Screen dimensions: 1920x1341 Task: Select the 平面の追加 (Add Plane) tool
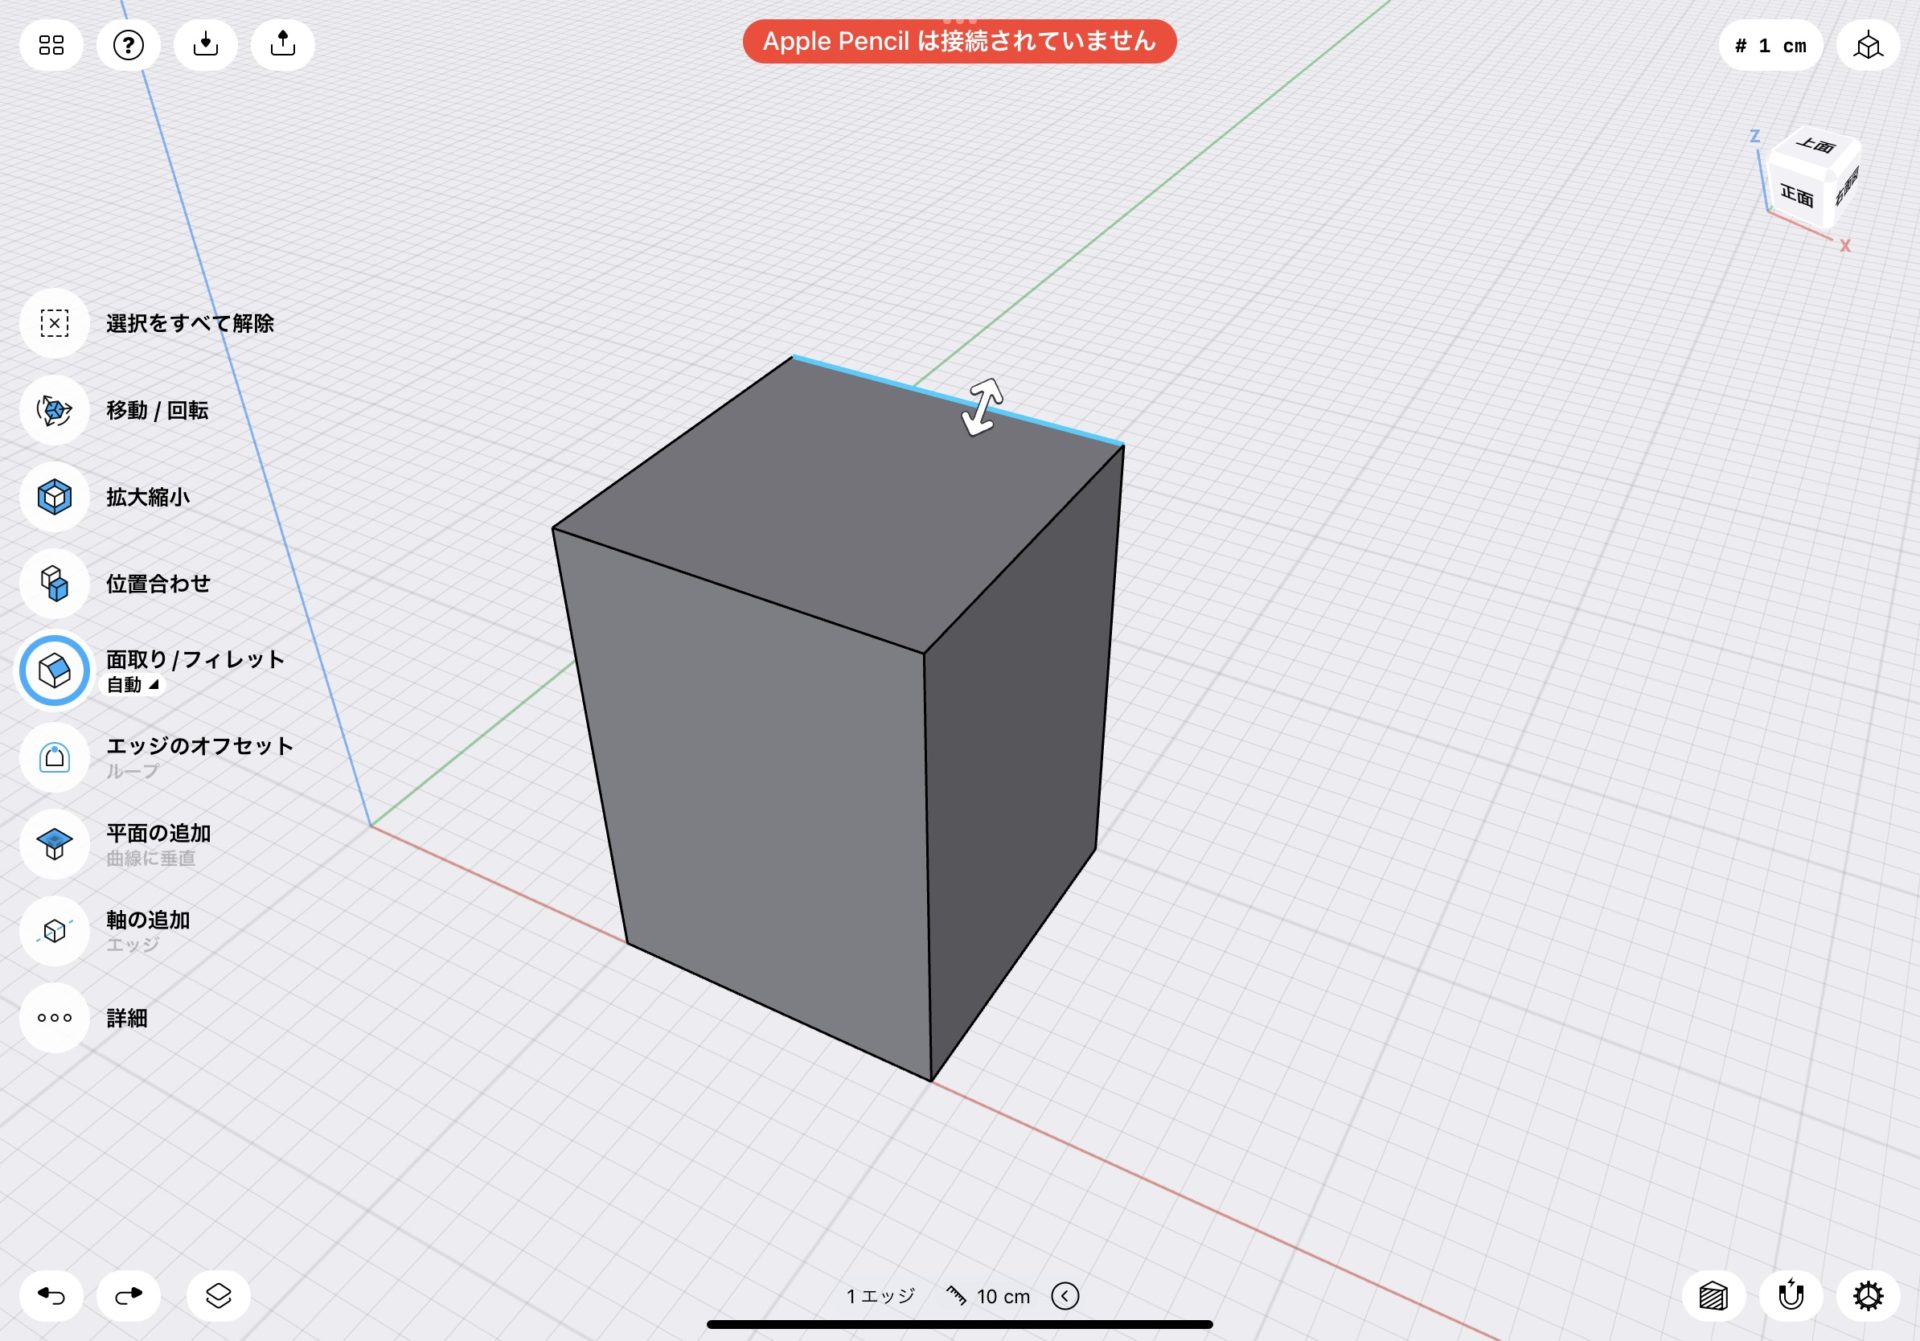point(54,844)
